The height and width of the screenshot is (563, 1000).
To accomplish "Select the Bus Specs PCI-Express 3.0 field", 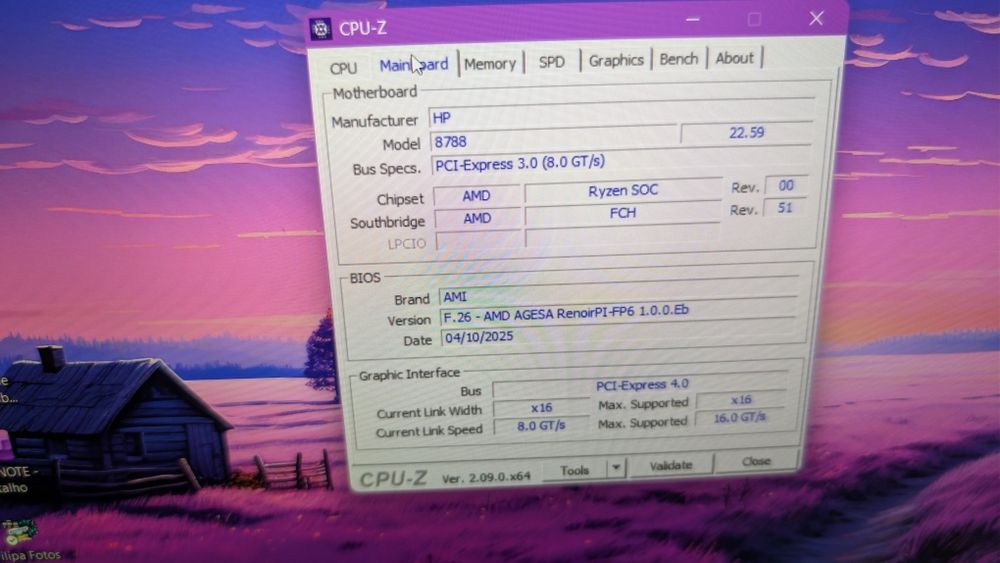I will pos(622,161).
